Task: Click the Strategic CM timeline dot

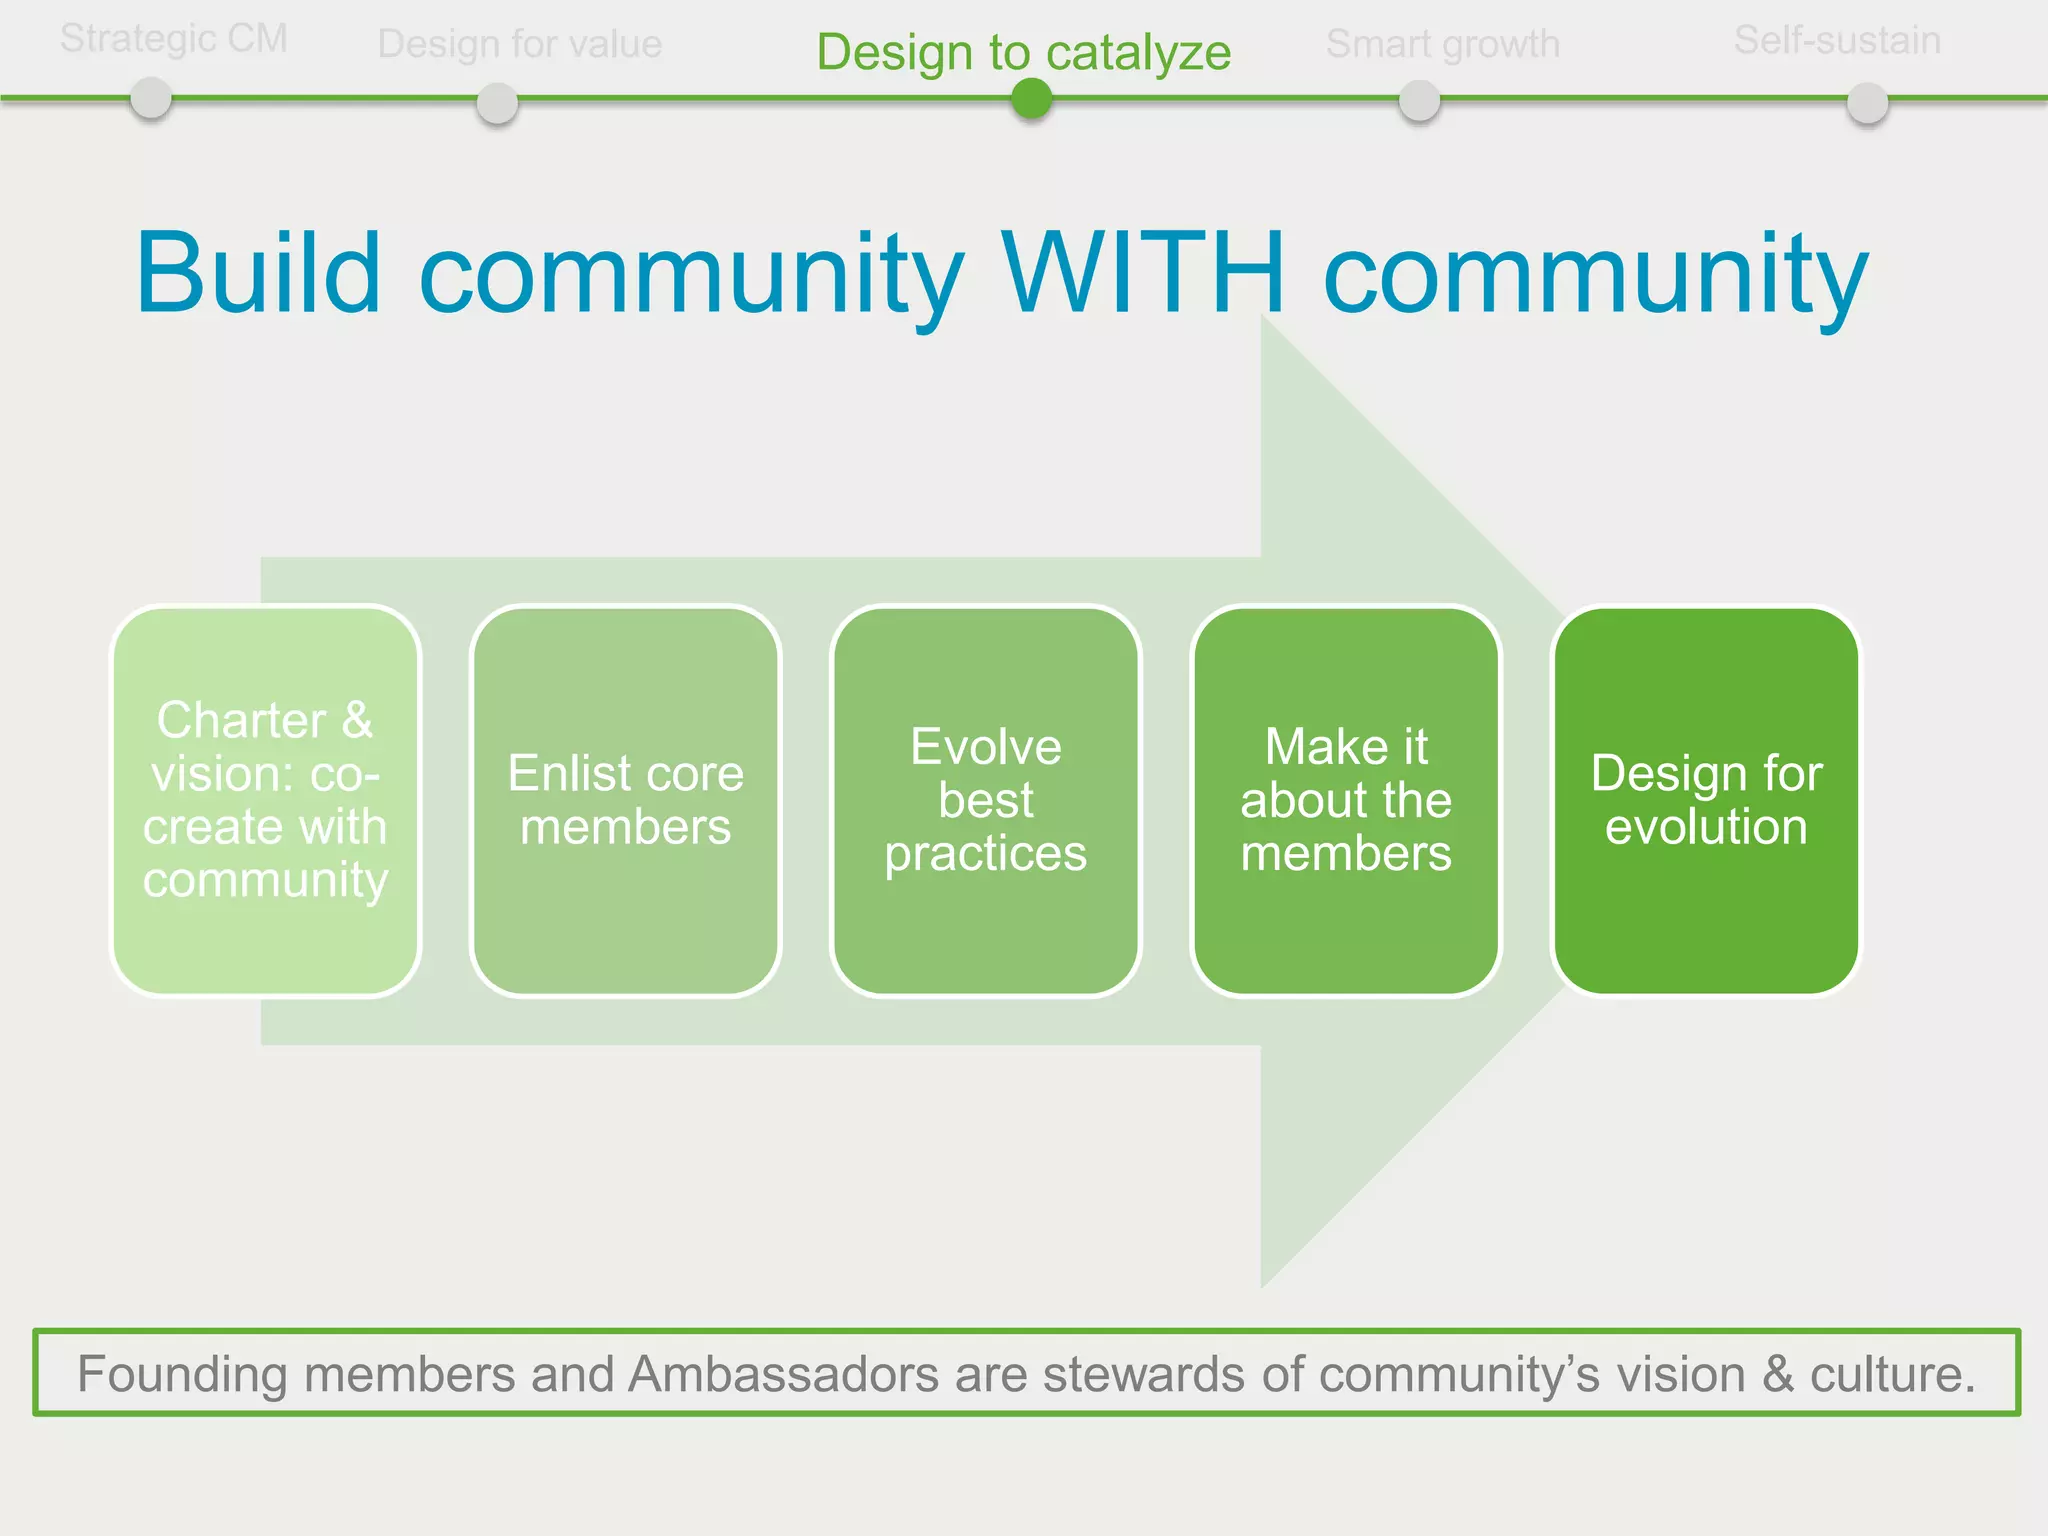Action: 151,99
